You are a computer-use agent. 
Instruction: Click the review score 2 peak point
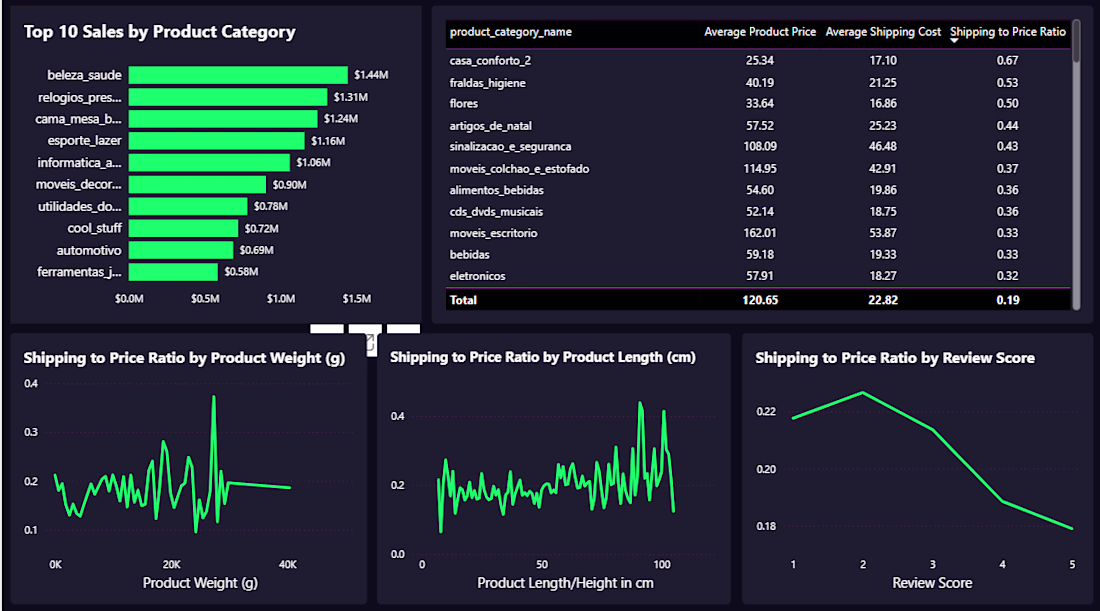(x=862, y=393)
